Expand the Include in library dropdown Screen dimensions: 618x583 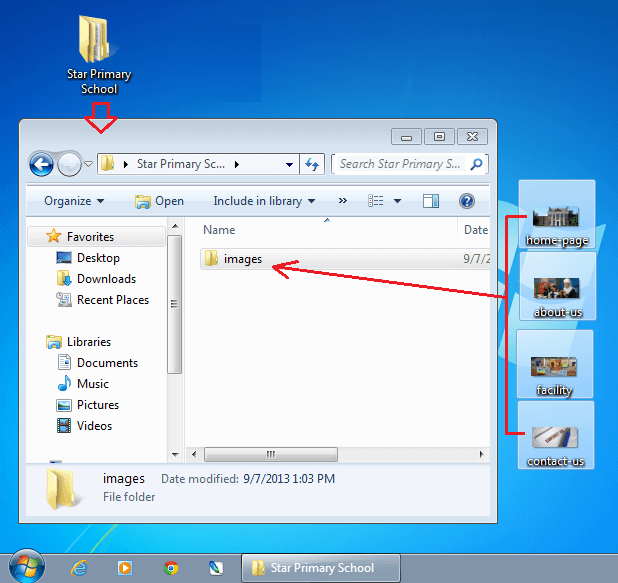coord(264,201)
